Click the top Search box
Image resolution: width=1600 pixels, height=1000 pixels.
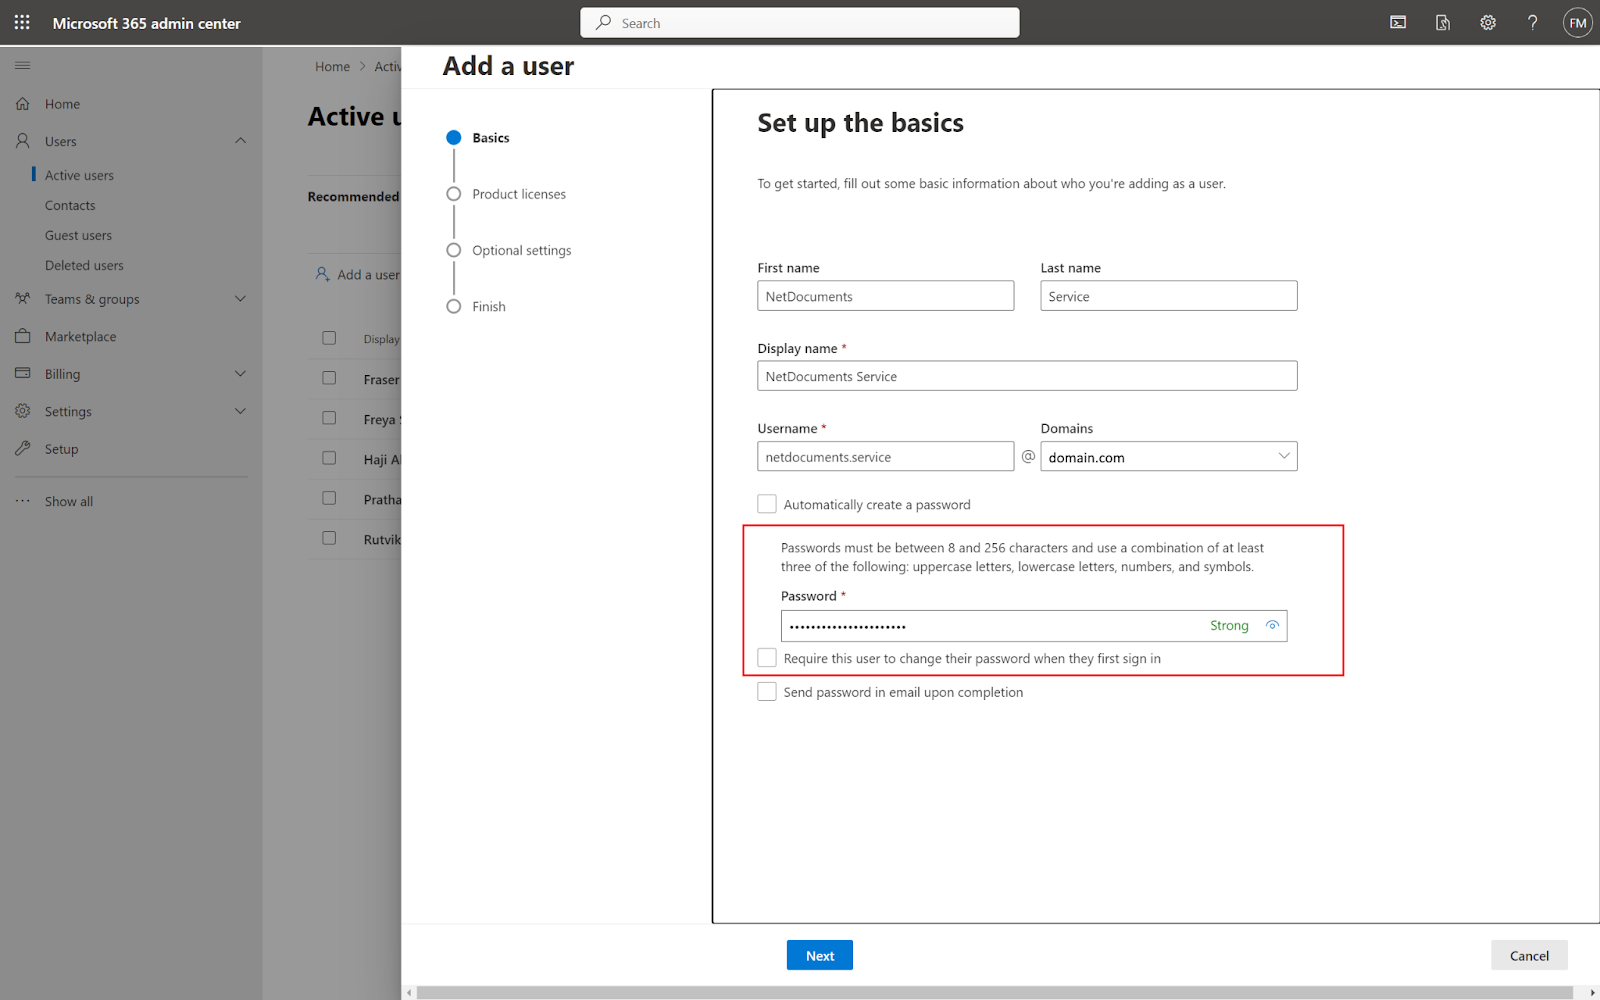pyautogui.click(x=800, y=22)
